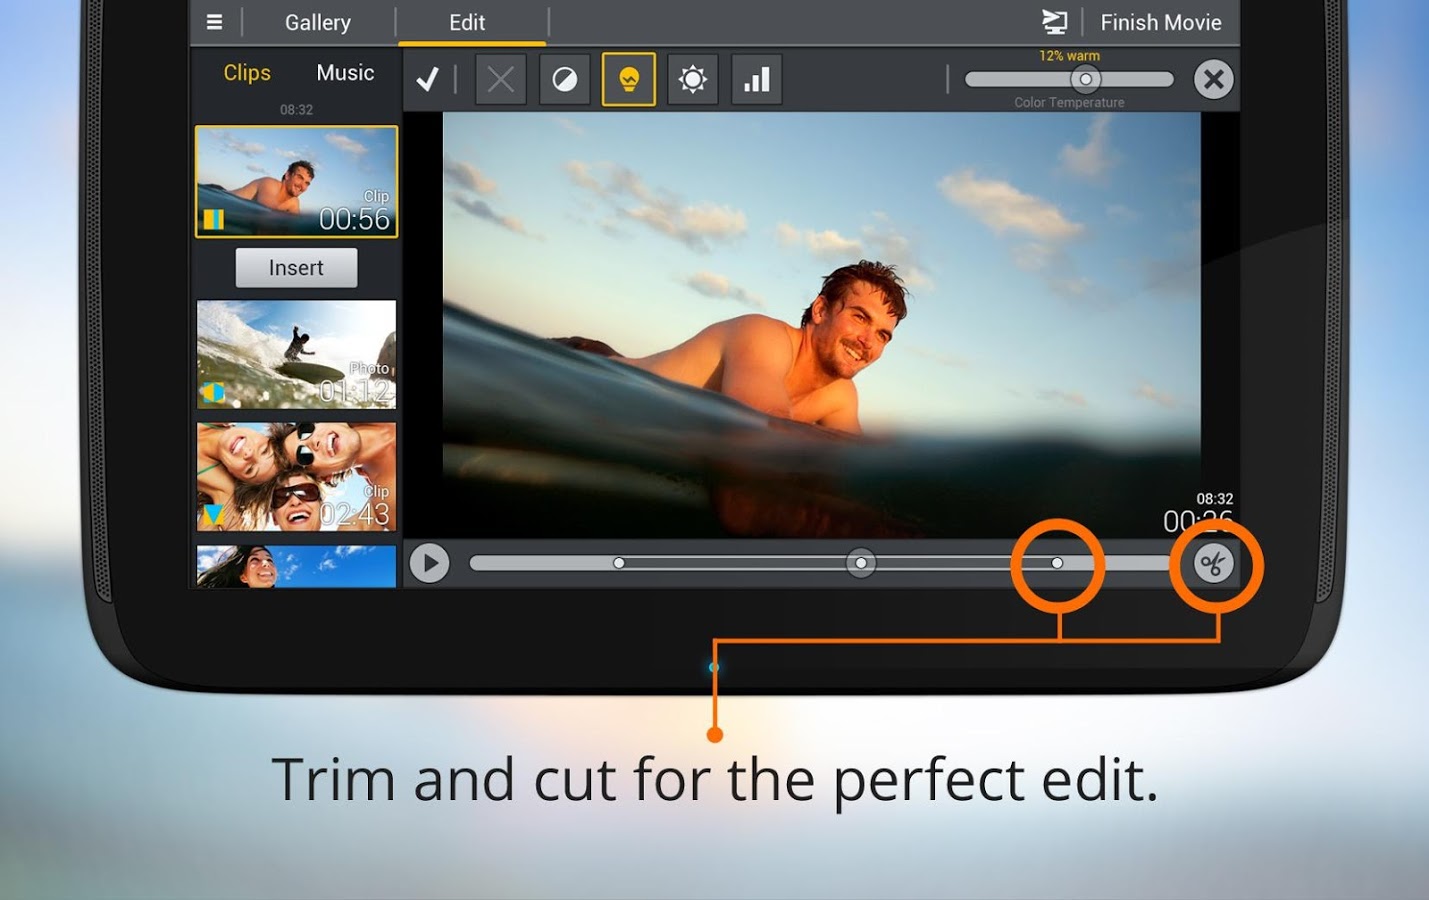Play the video preview
The image size is (1429, 900).
(430, 564)
